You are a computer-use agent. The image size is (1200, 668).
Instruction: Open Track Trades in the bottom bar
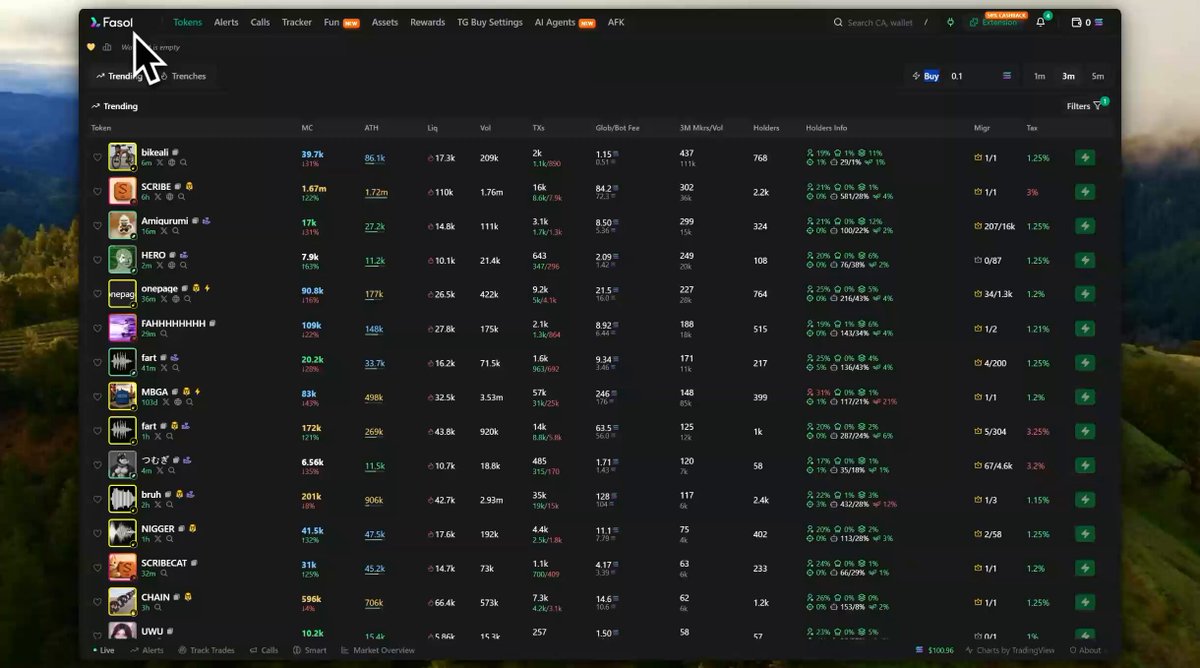(204, 650)
